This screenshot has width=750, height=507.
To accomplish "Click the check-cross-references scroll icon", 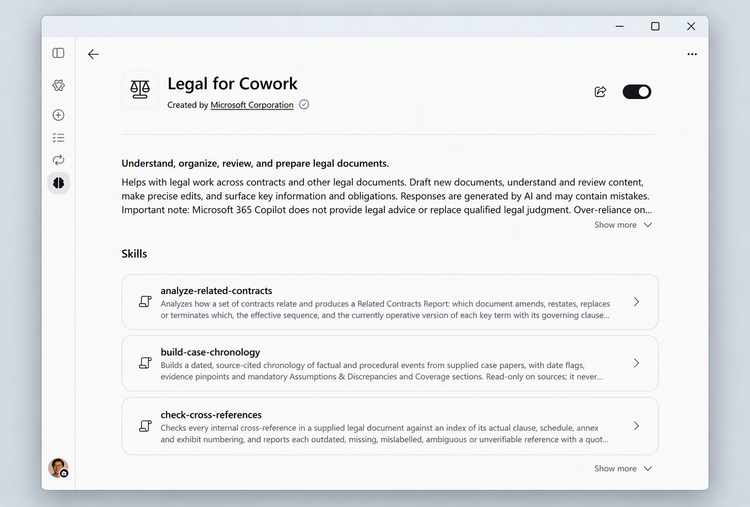I will click(145, 426).
